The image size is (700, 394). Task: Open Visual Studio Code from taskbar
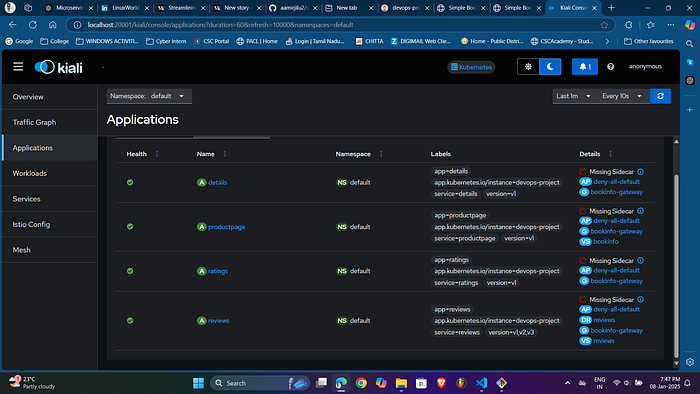481,383
